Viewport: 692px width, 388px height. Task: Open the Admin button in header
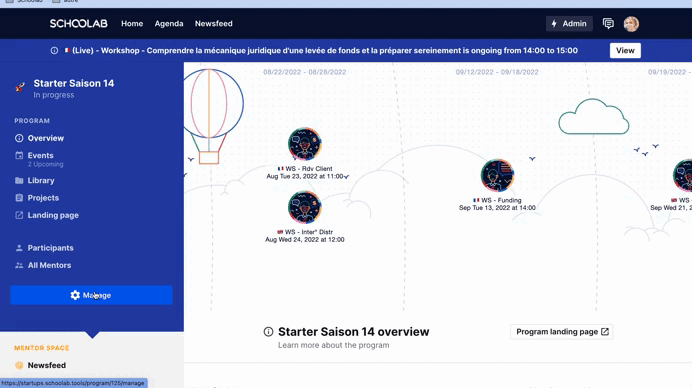[x=569, y=24]
